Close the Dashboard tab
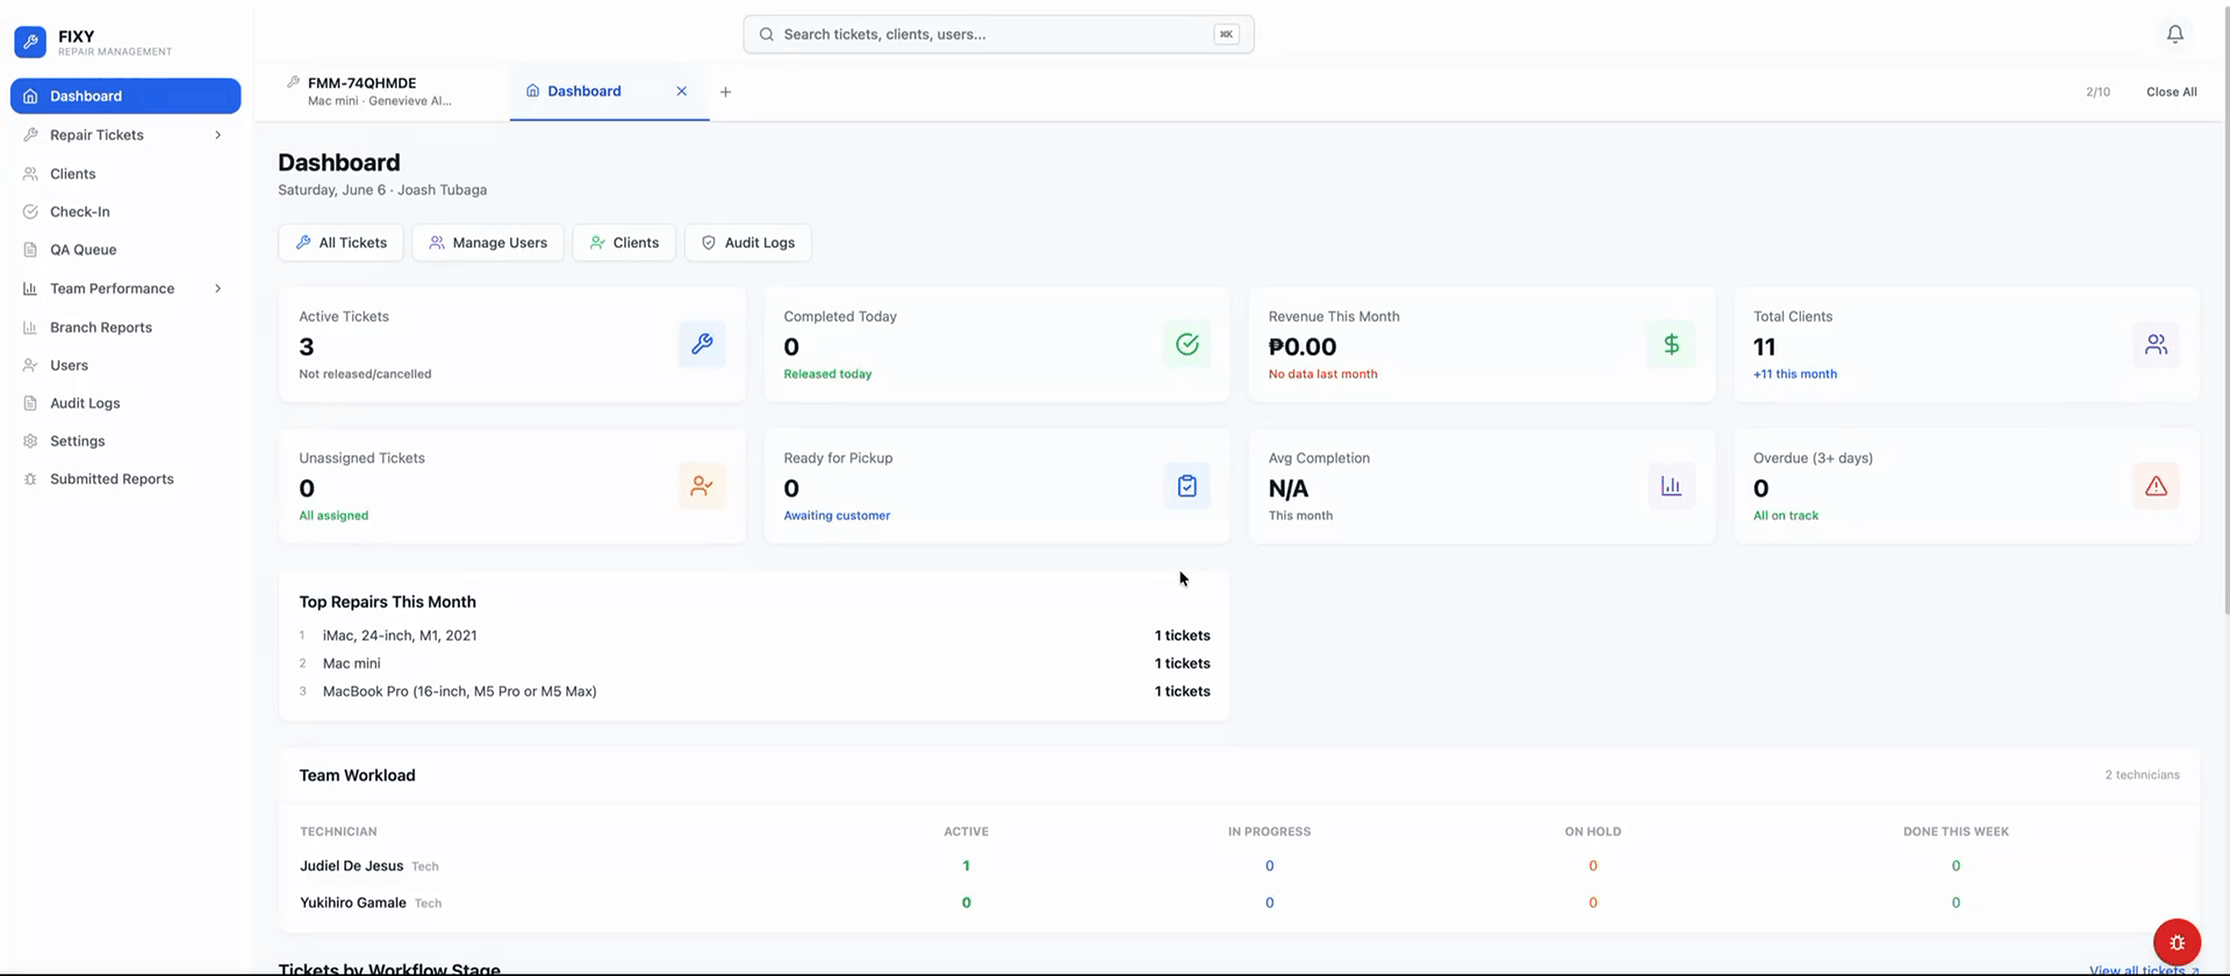2231x976 pixels. tap(682, 91)
